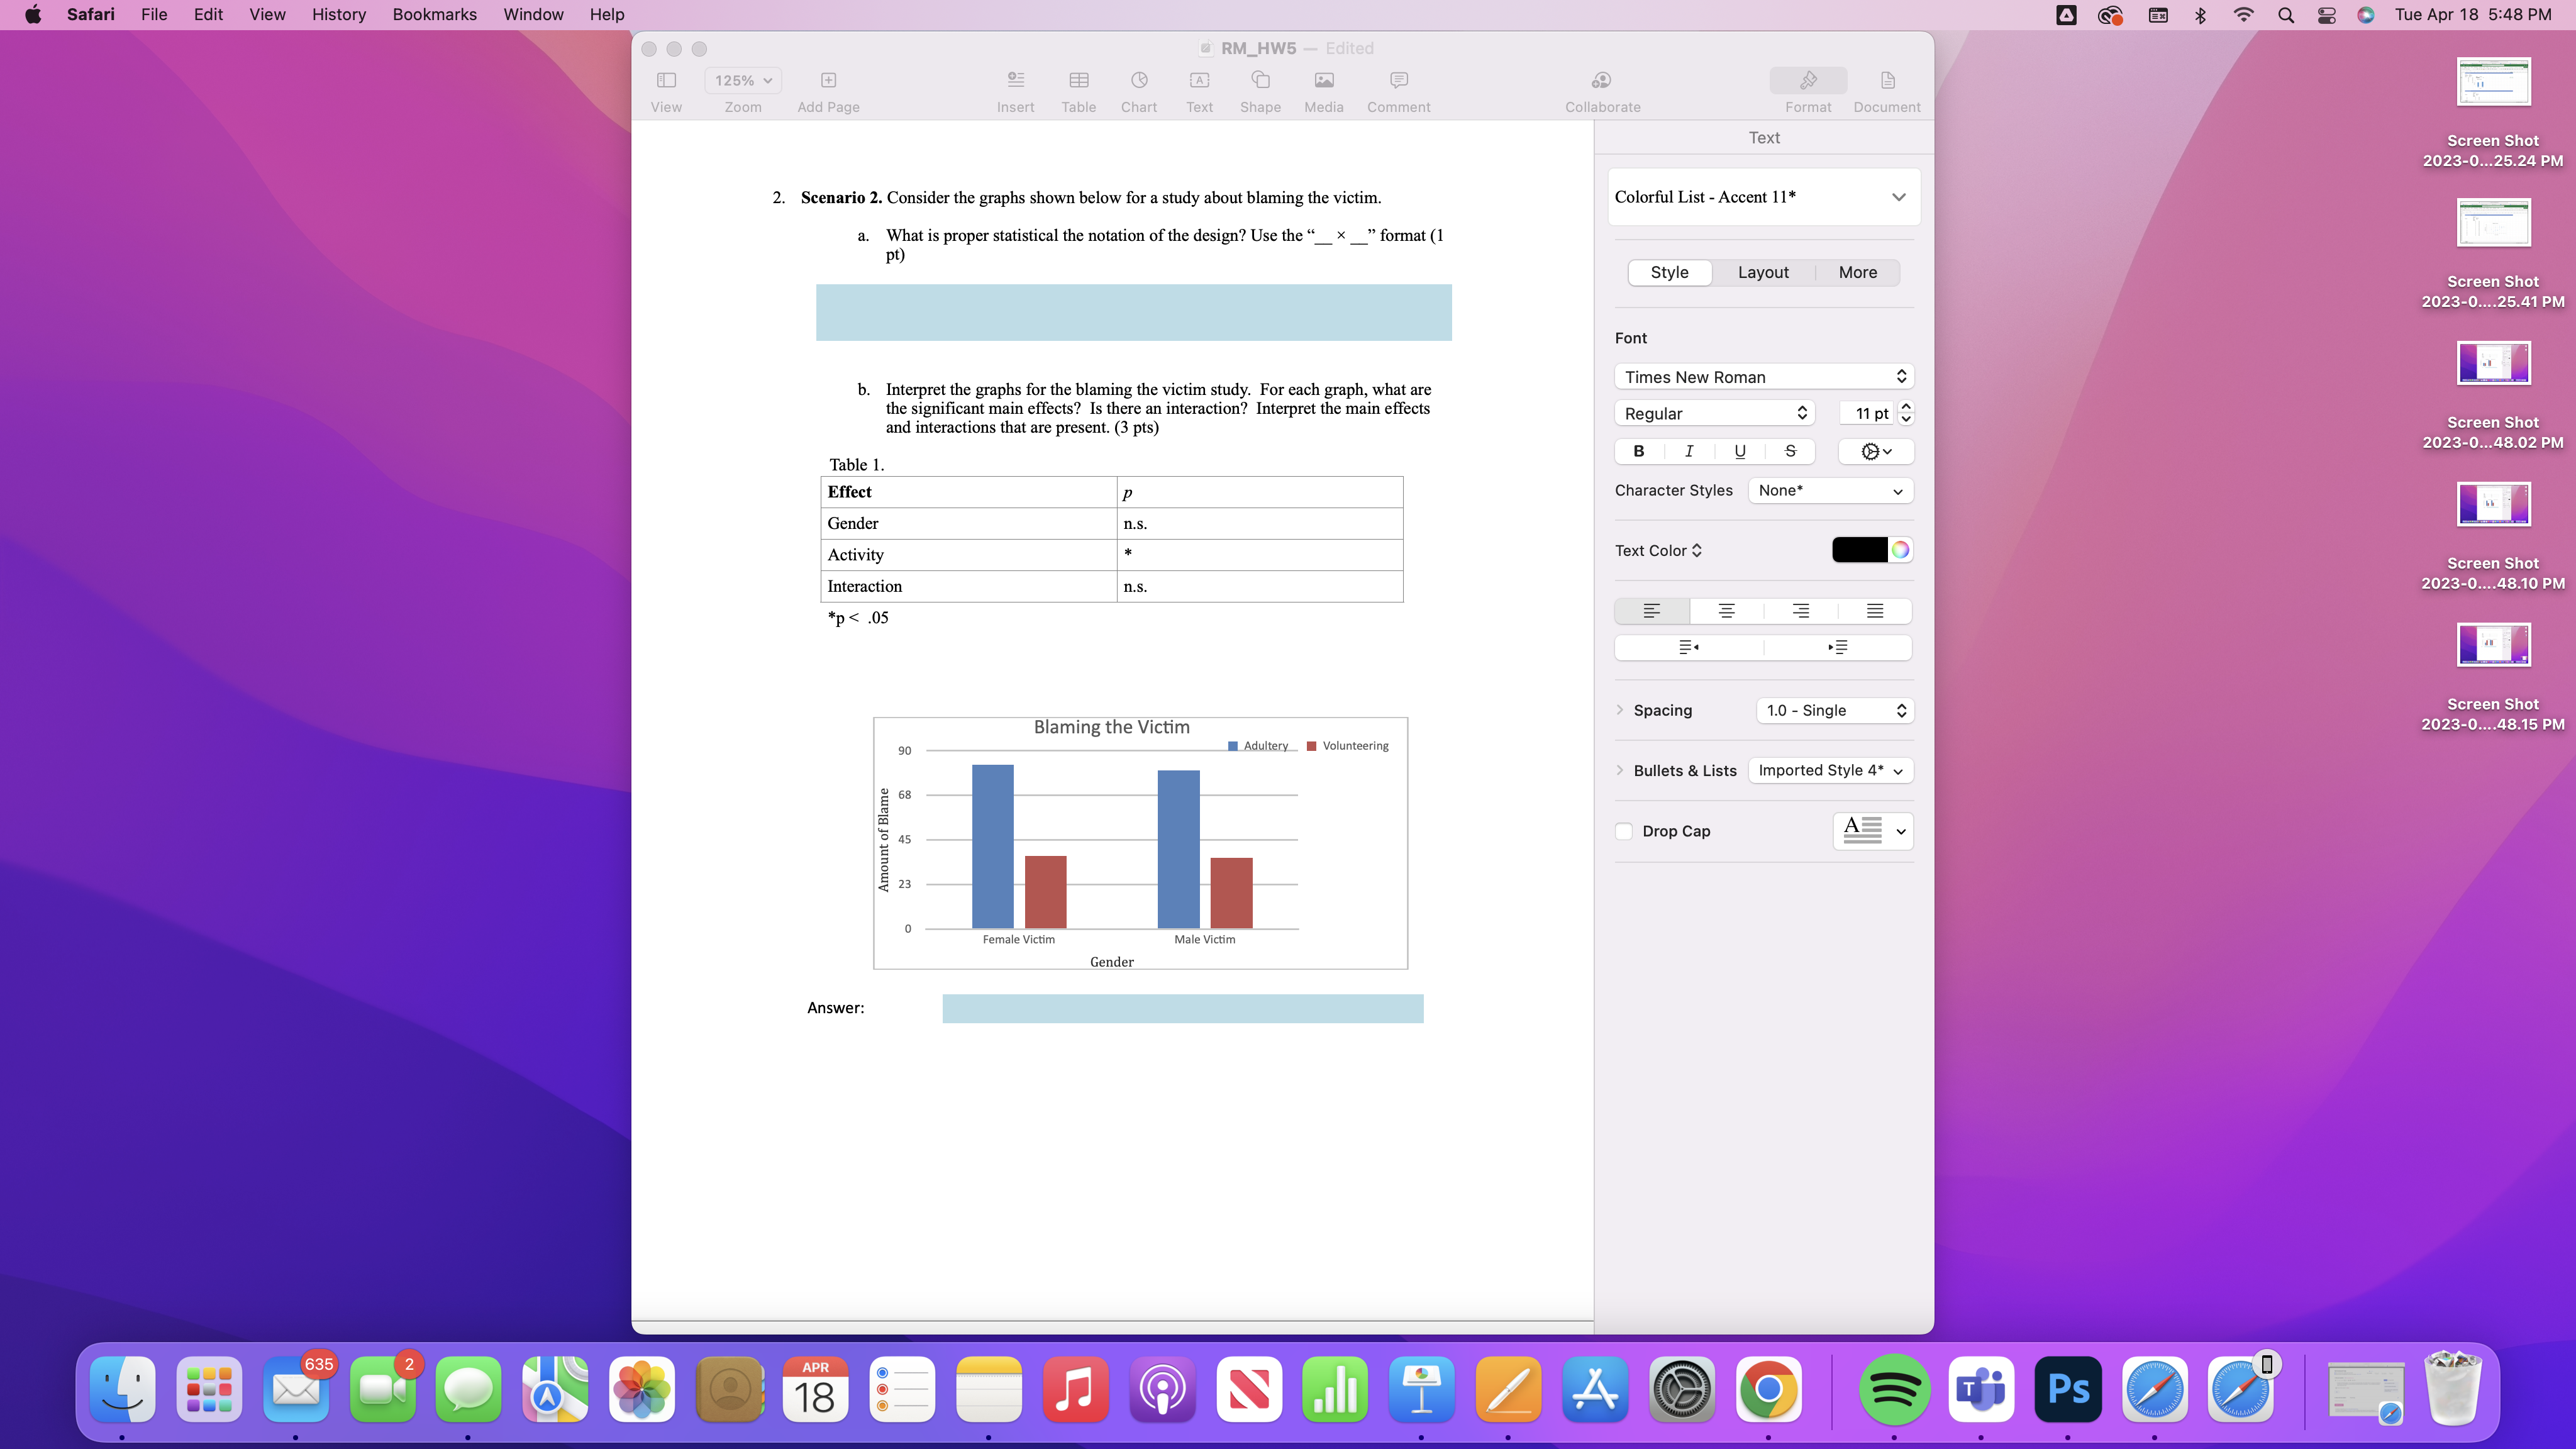The image size is (2576, 1449).
Task: Toggle underline formatting
Action: [1739, 451]
